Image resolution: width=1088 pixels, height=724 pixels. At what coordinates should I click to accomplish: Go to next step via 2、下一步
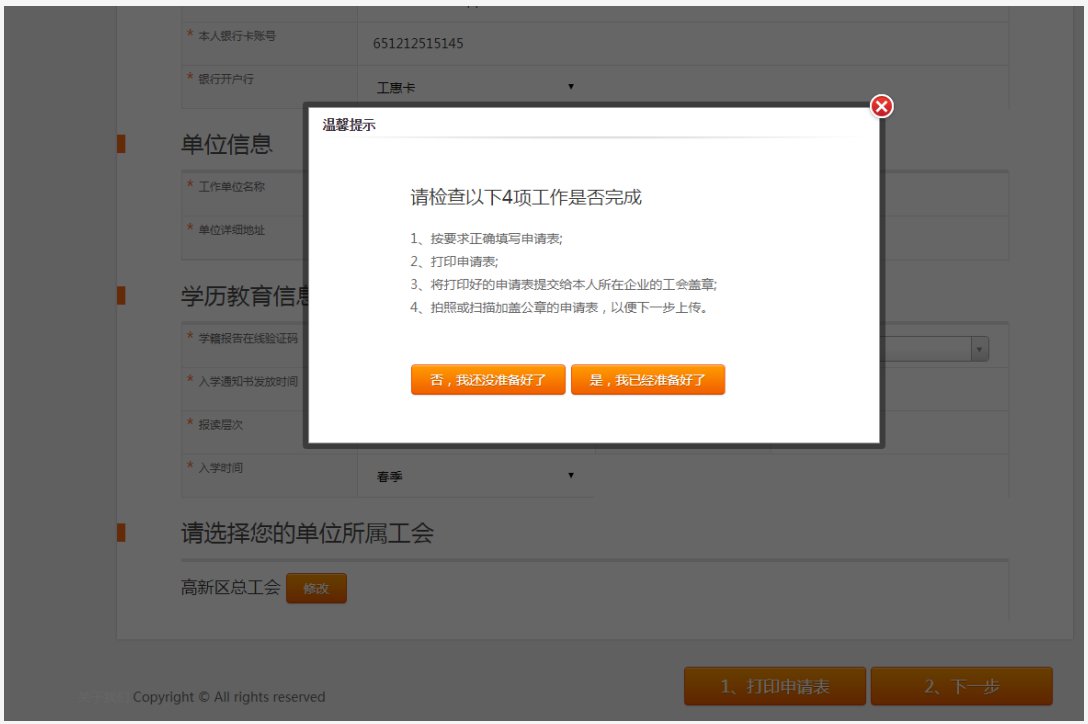(x=961, y=687)
